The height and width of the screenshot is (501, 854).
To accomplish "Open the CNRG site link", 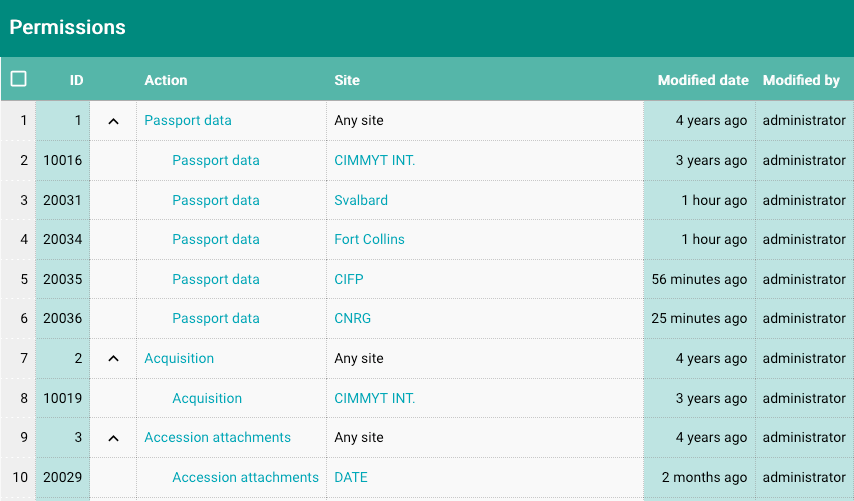I will coord(352,318).
